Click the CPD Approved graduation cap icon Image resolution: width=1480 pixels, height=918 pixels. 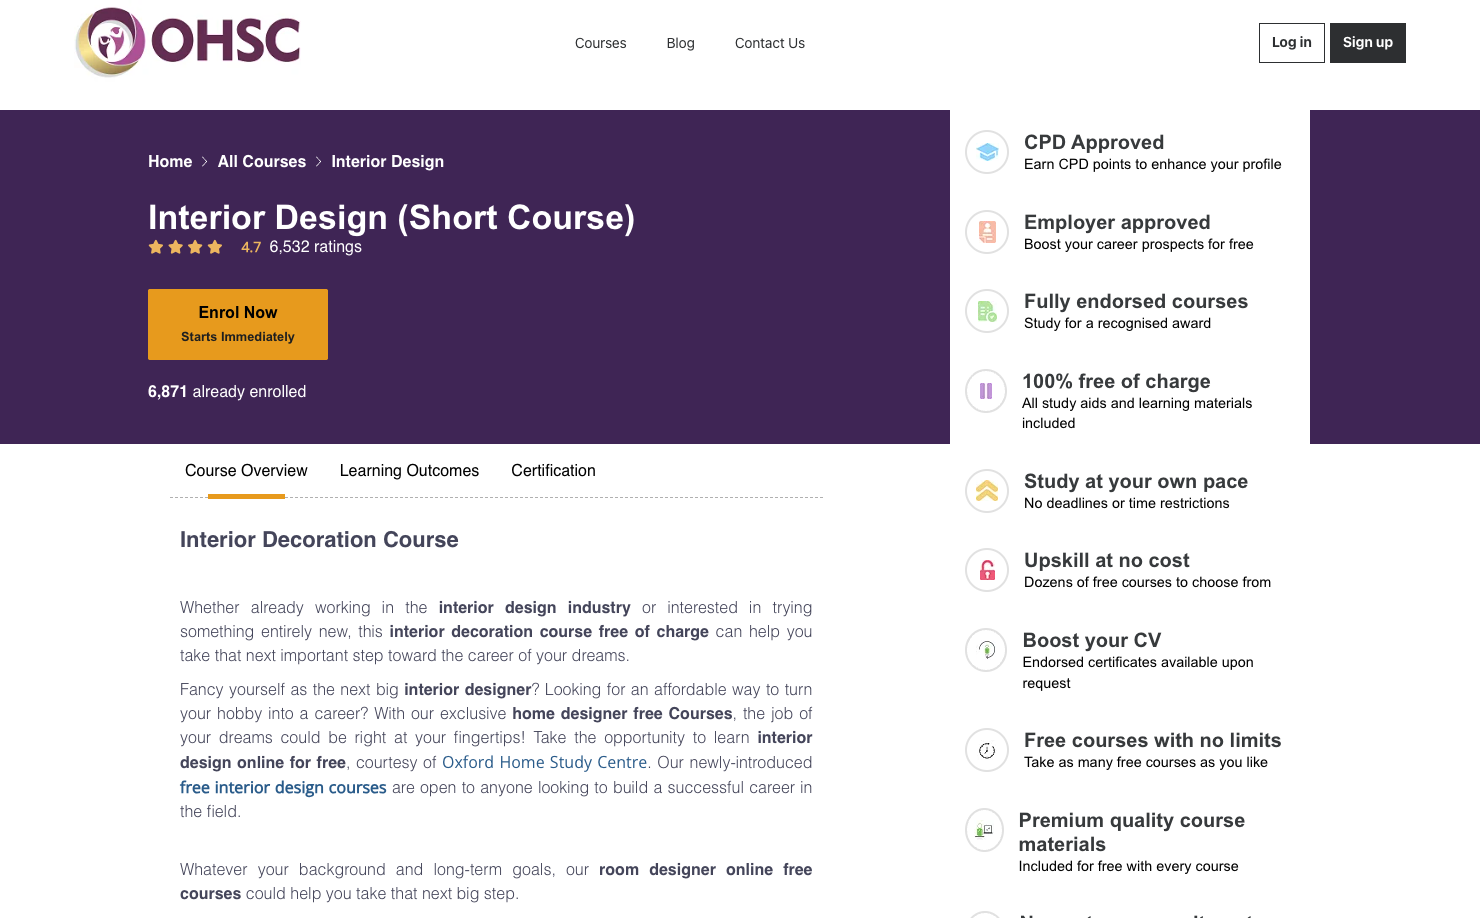(987, 152)
